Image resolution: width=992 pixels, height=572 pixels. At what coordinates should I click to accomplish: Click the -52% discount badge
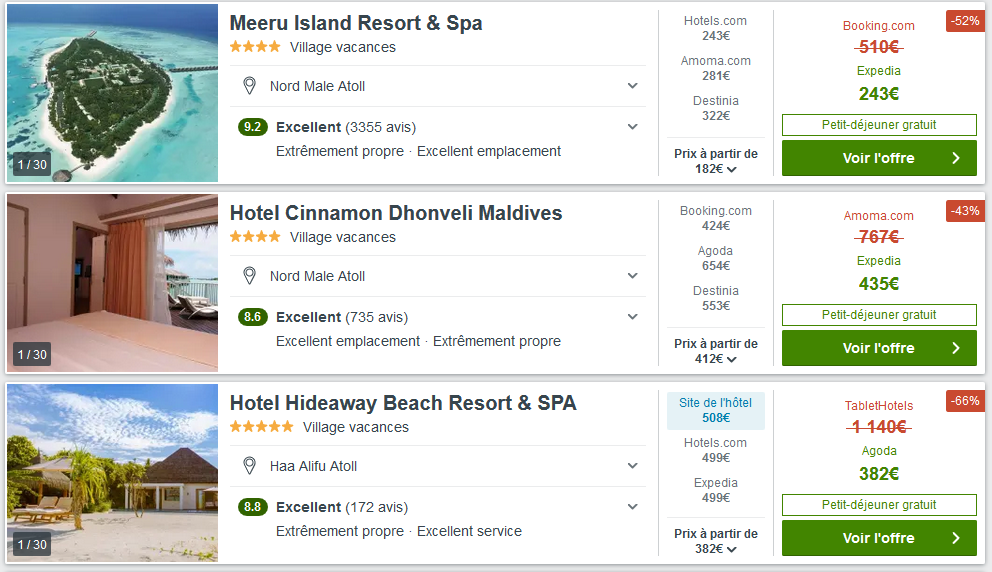(965, 20)
